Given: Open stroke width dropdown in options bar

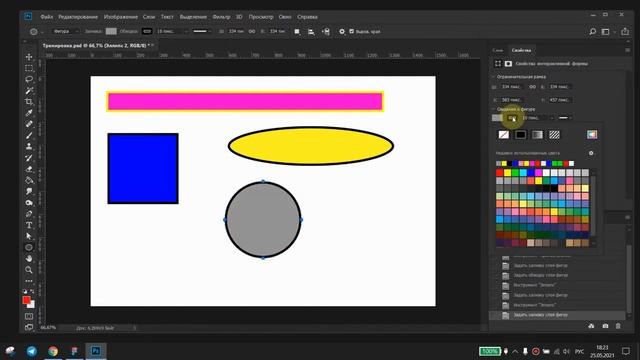Looking at the screenshot, I should coord(186,31).
